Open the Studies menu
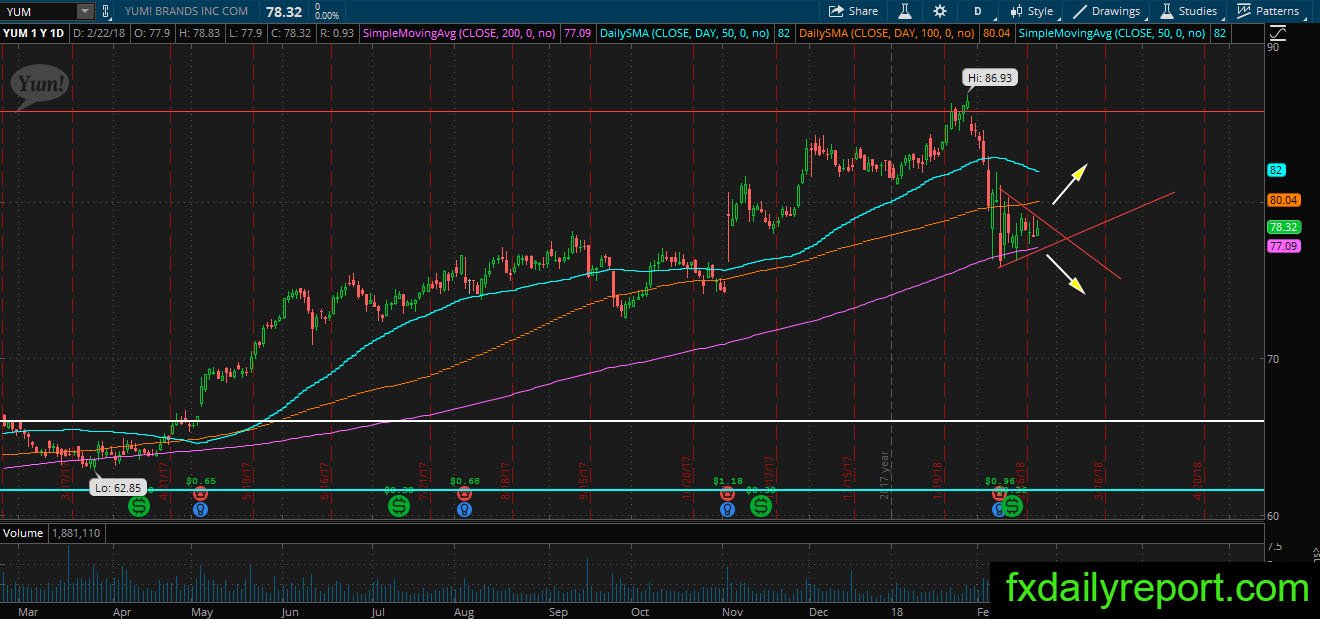The height and width of the screenshot is (619, 1320). point(1189,11)
